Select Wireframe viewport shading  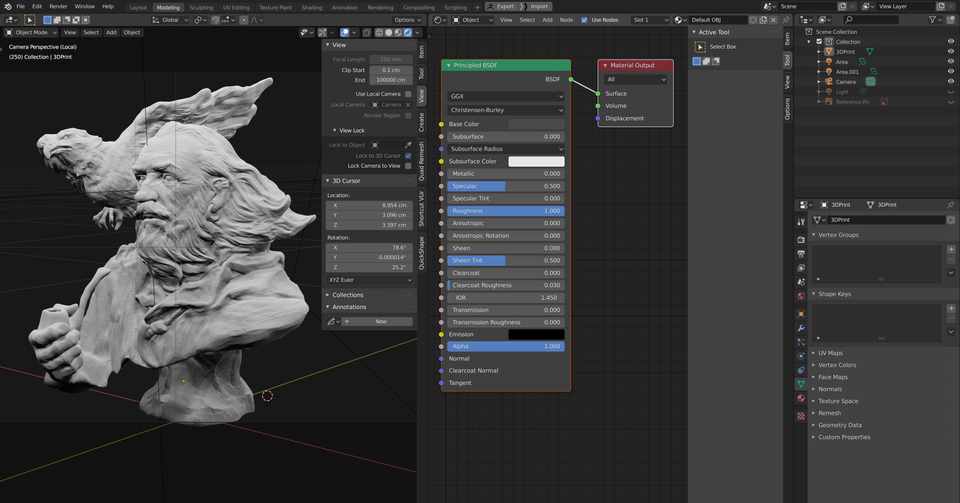tap(380, 32)
